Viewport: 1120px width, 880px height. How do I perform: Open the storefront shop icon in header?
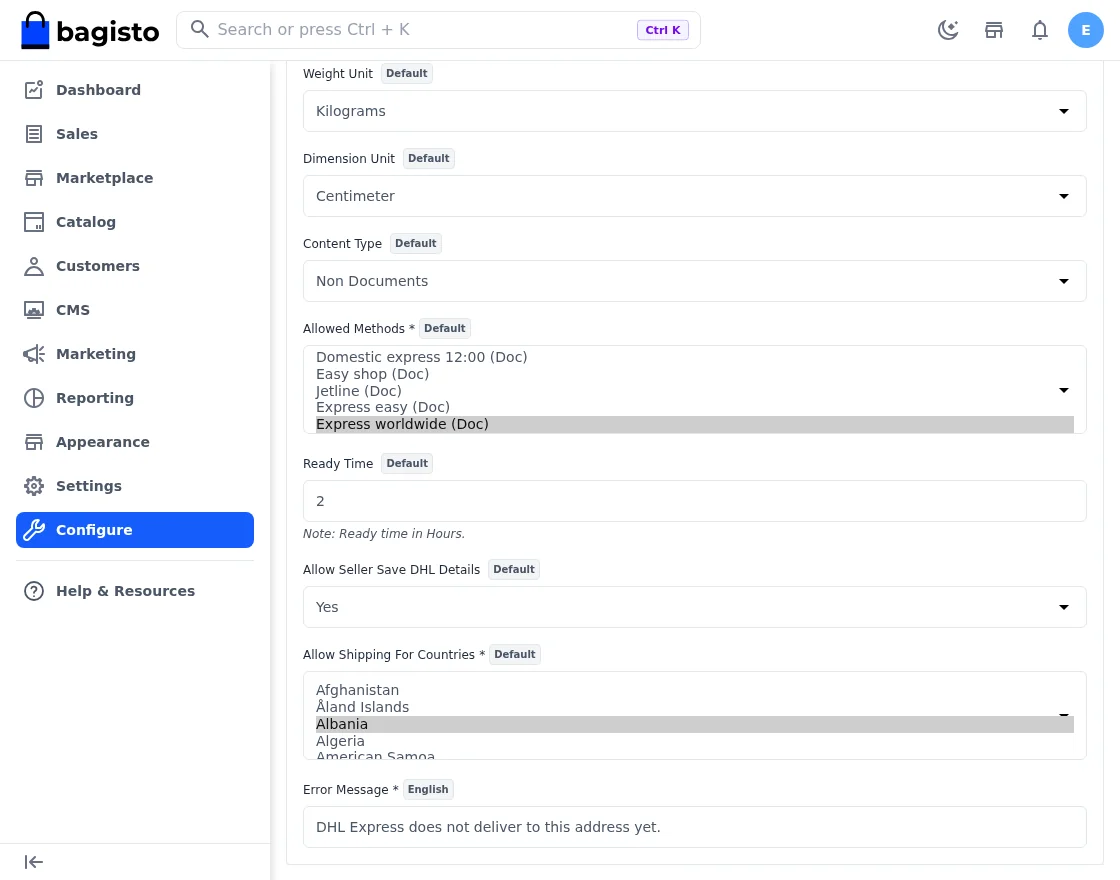994,30
